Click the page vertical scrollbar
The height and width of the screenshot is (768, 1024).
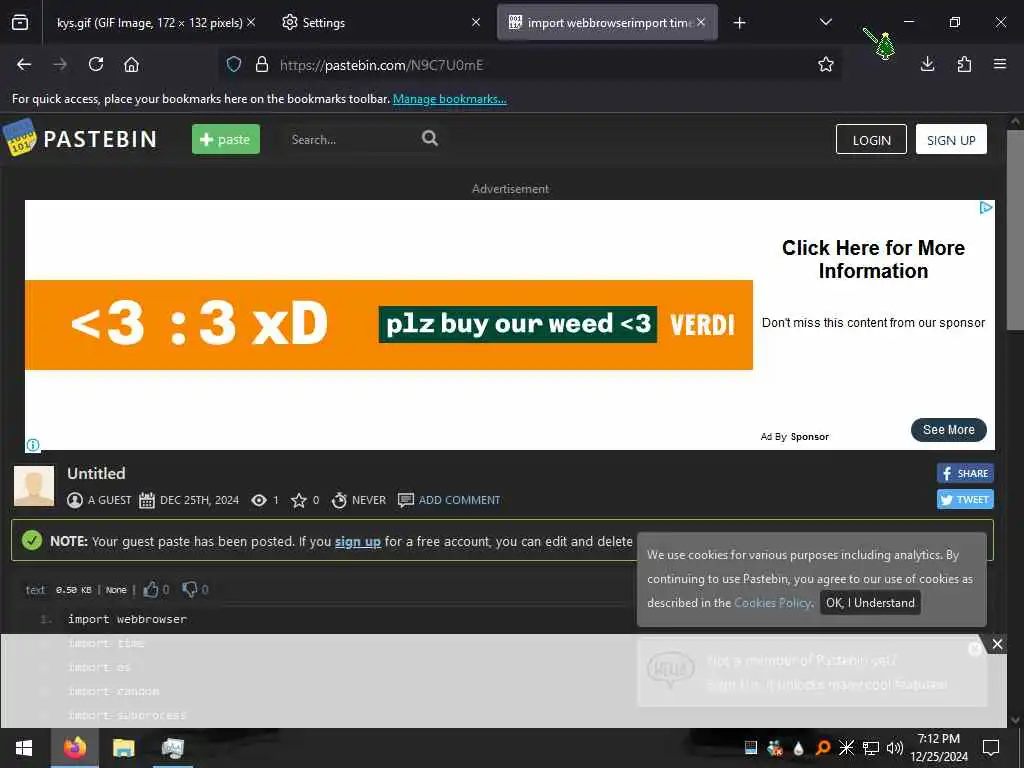(1015, 230)
